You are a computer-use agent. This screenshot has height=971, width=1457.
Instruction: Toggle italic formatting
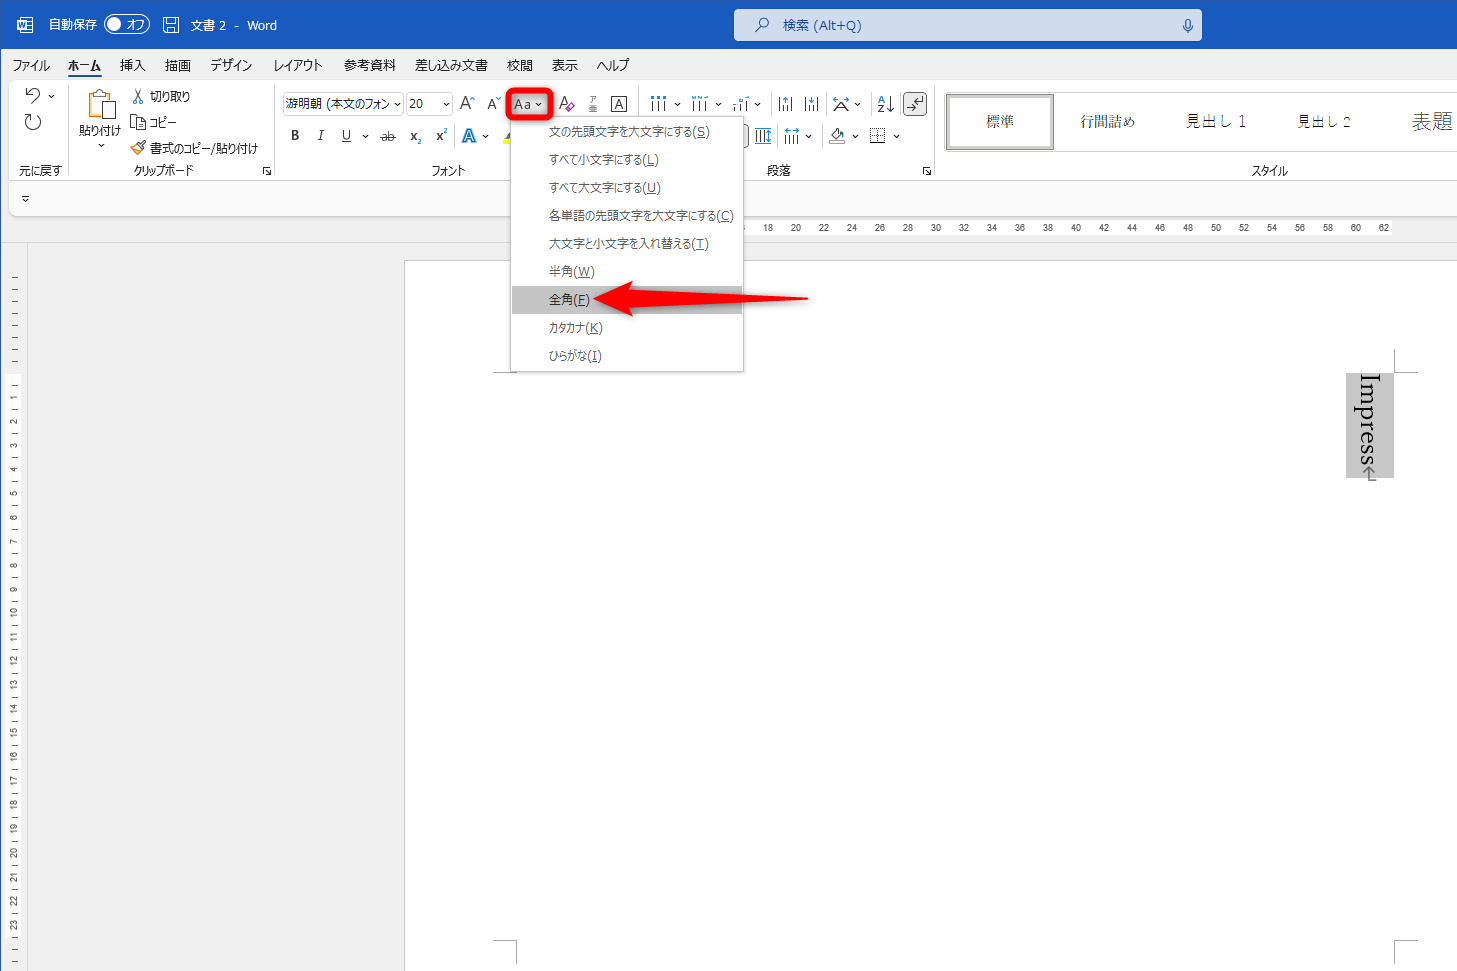point(320,136)
